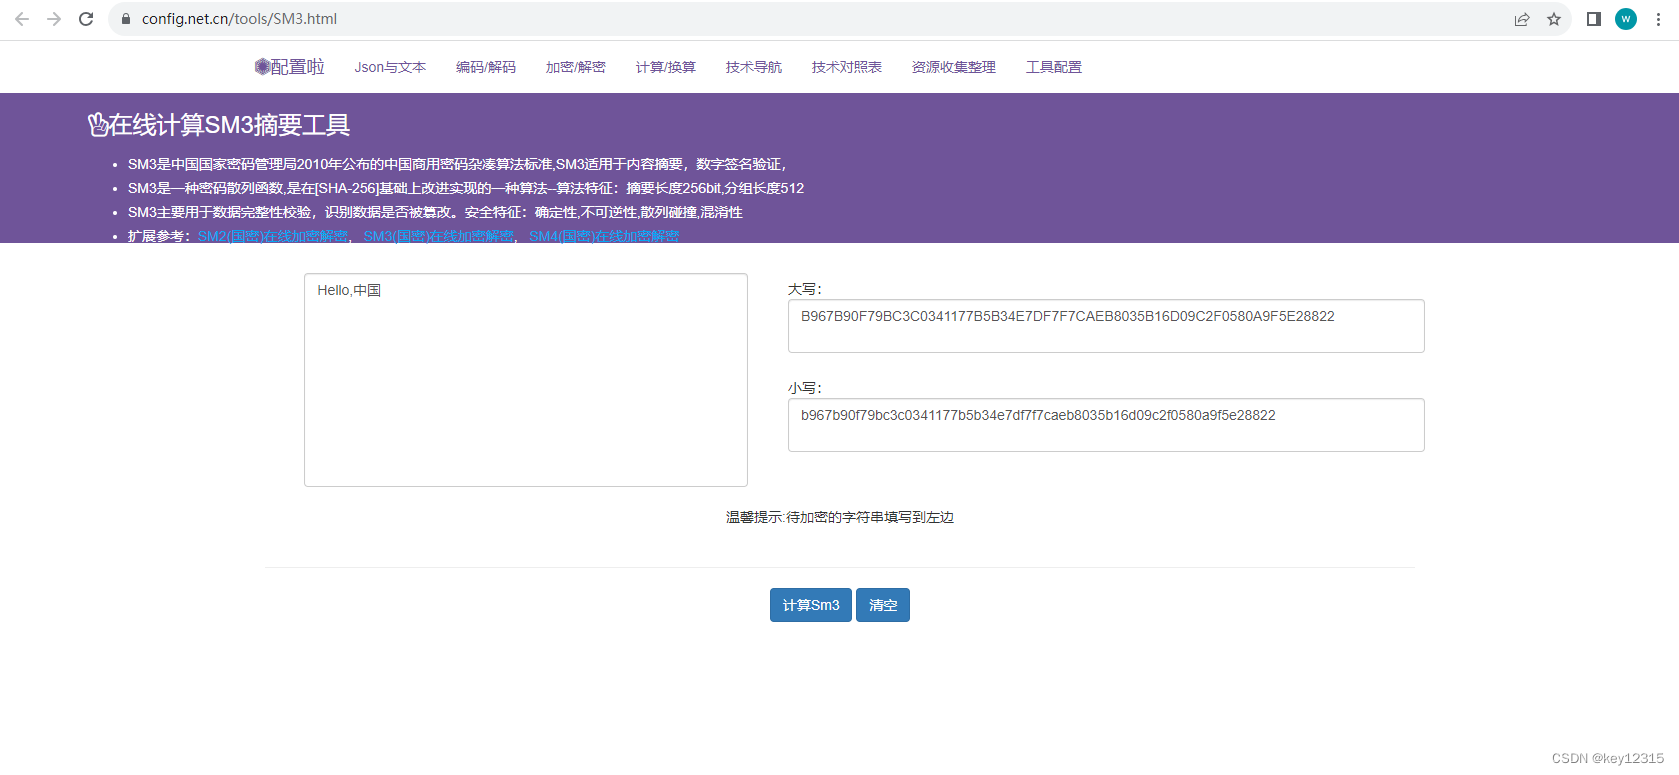Follow the SM2(国密)在线加密解密 link
The width and height of the screenshot is (1679, 775).
pos(273,236)
